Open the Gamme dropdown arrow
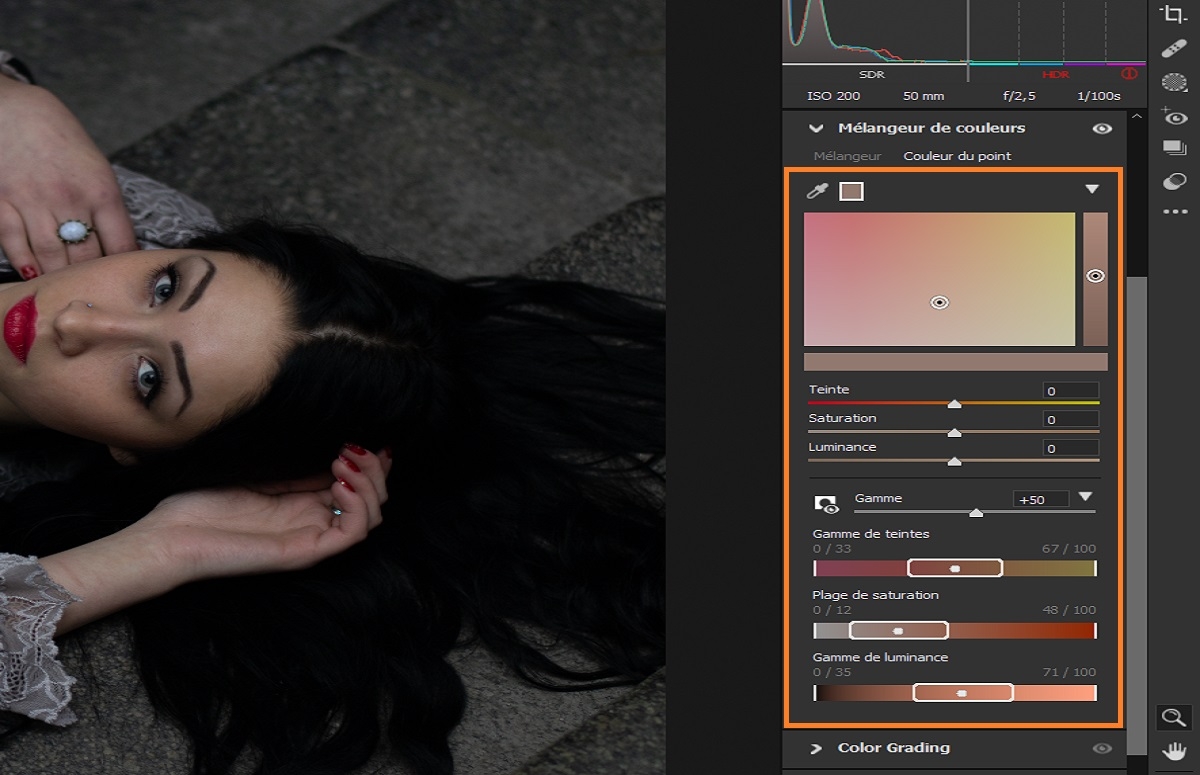 pos(1086,496)
